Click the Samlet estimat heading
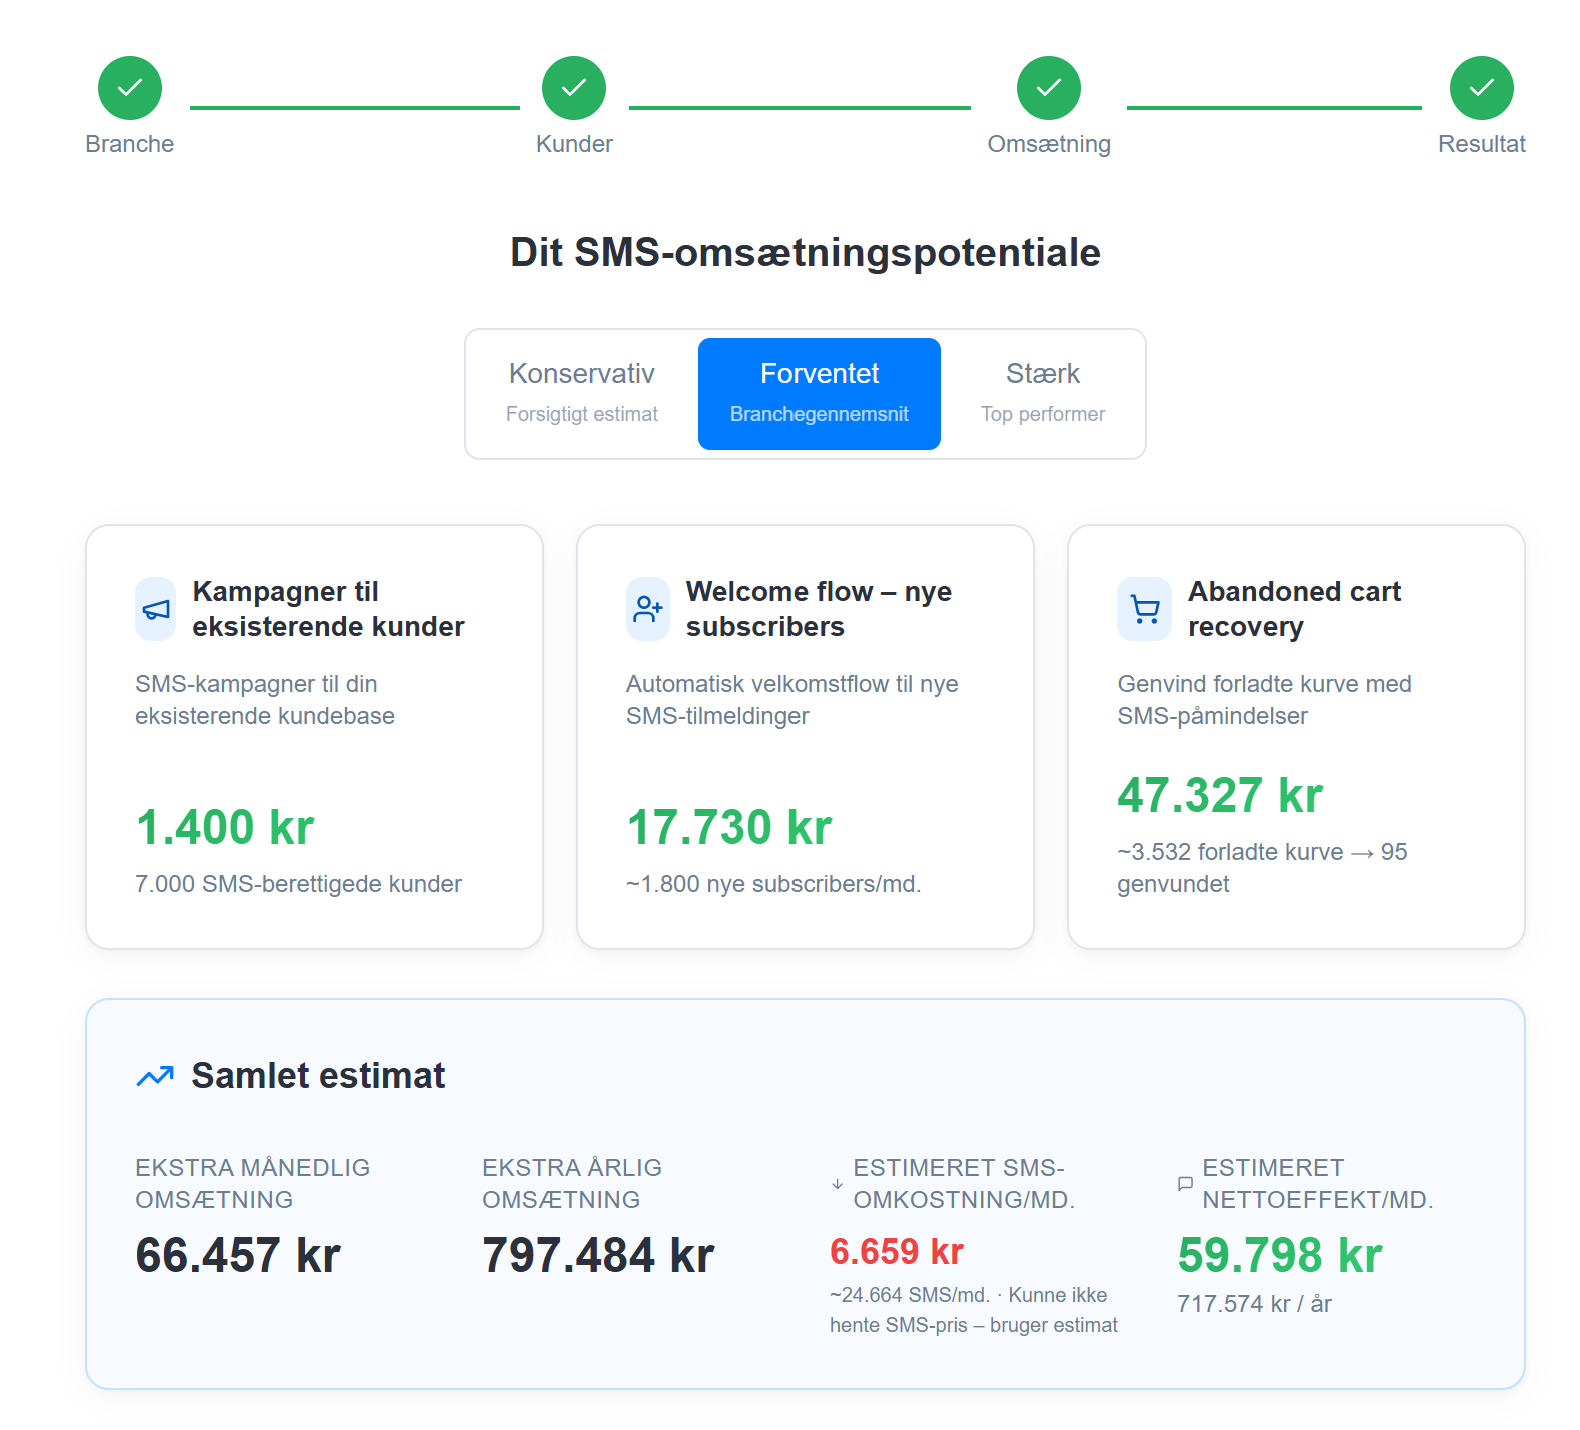Image resolution: width=1580 pixels, height=1430 pixels. pos(318,1076)
